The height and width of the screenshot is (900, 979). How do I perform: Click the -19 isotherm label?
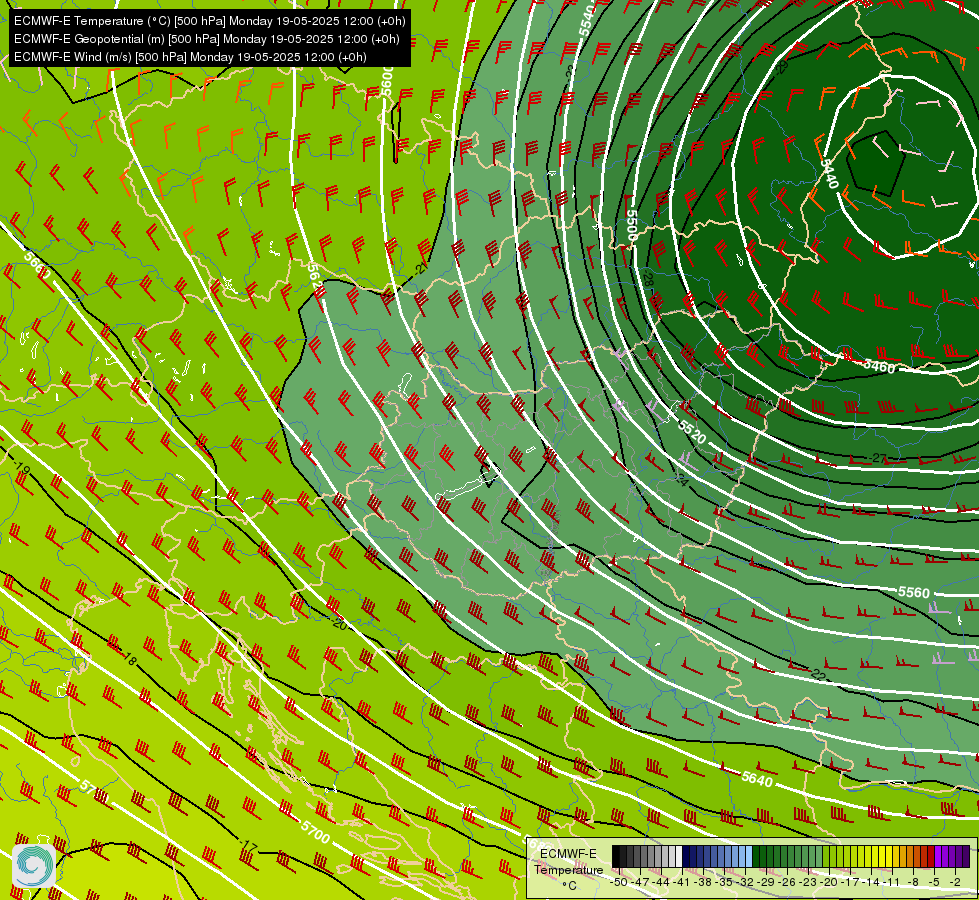click(x=21, y=467)
